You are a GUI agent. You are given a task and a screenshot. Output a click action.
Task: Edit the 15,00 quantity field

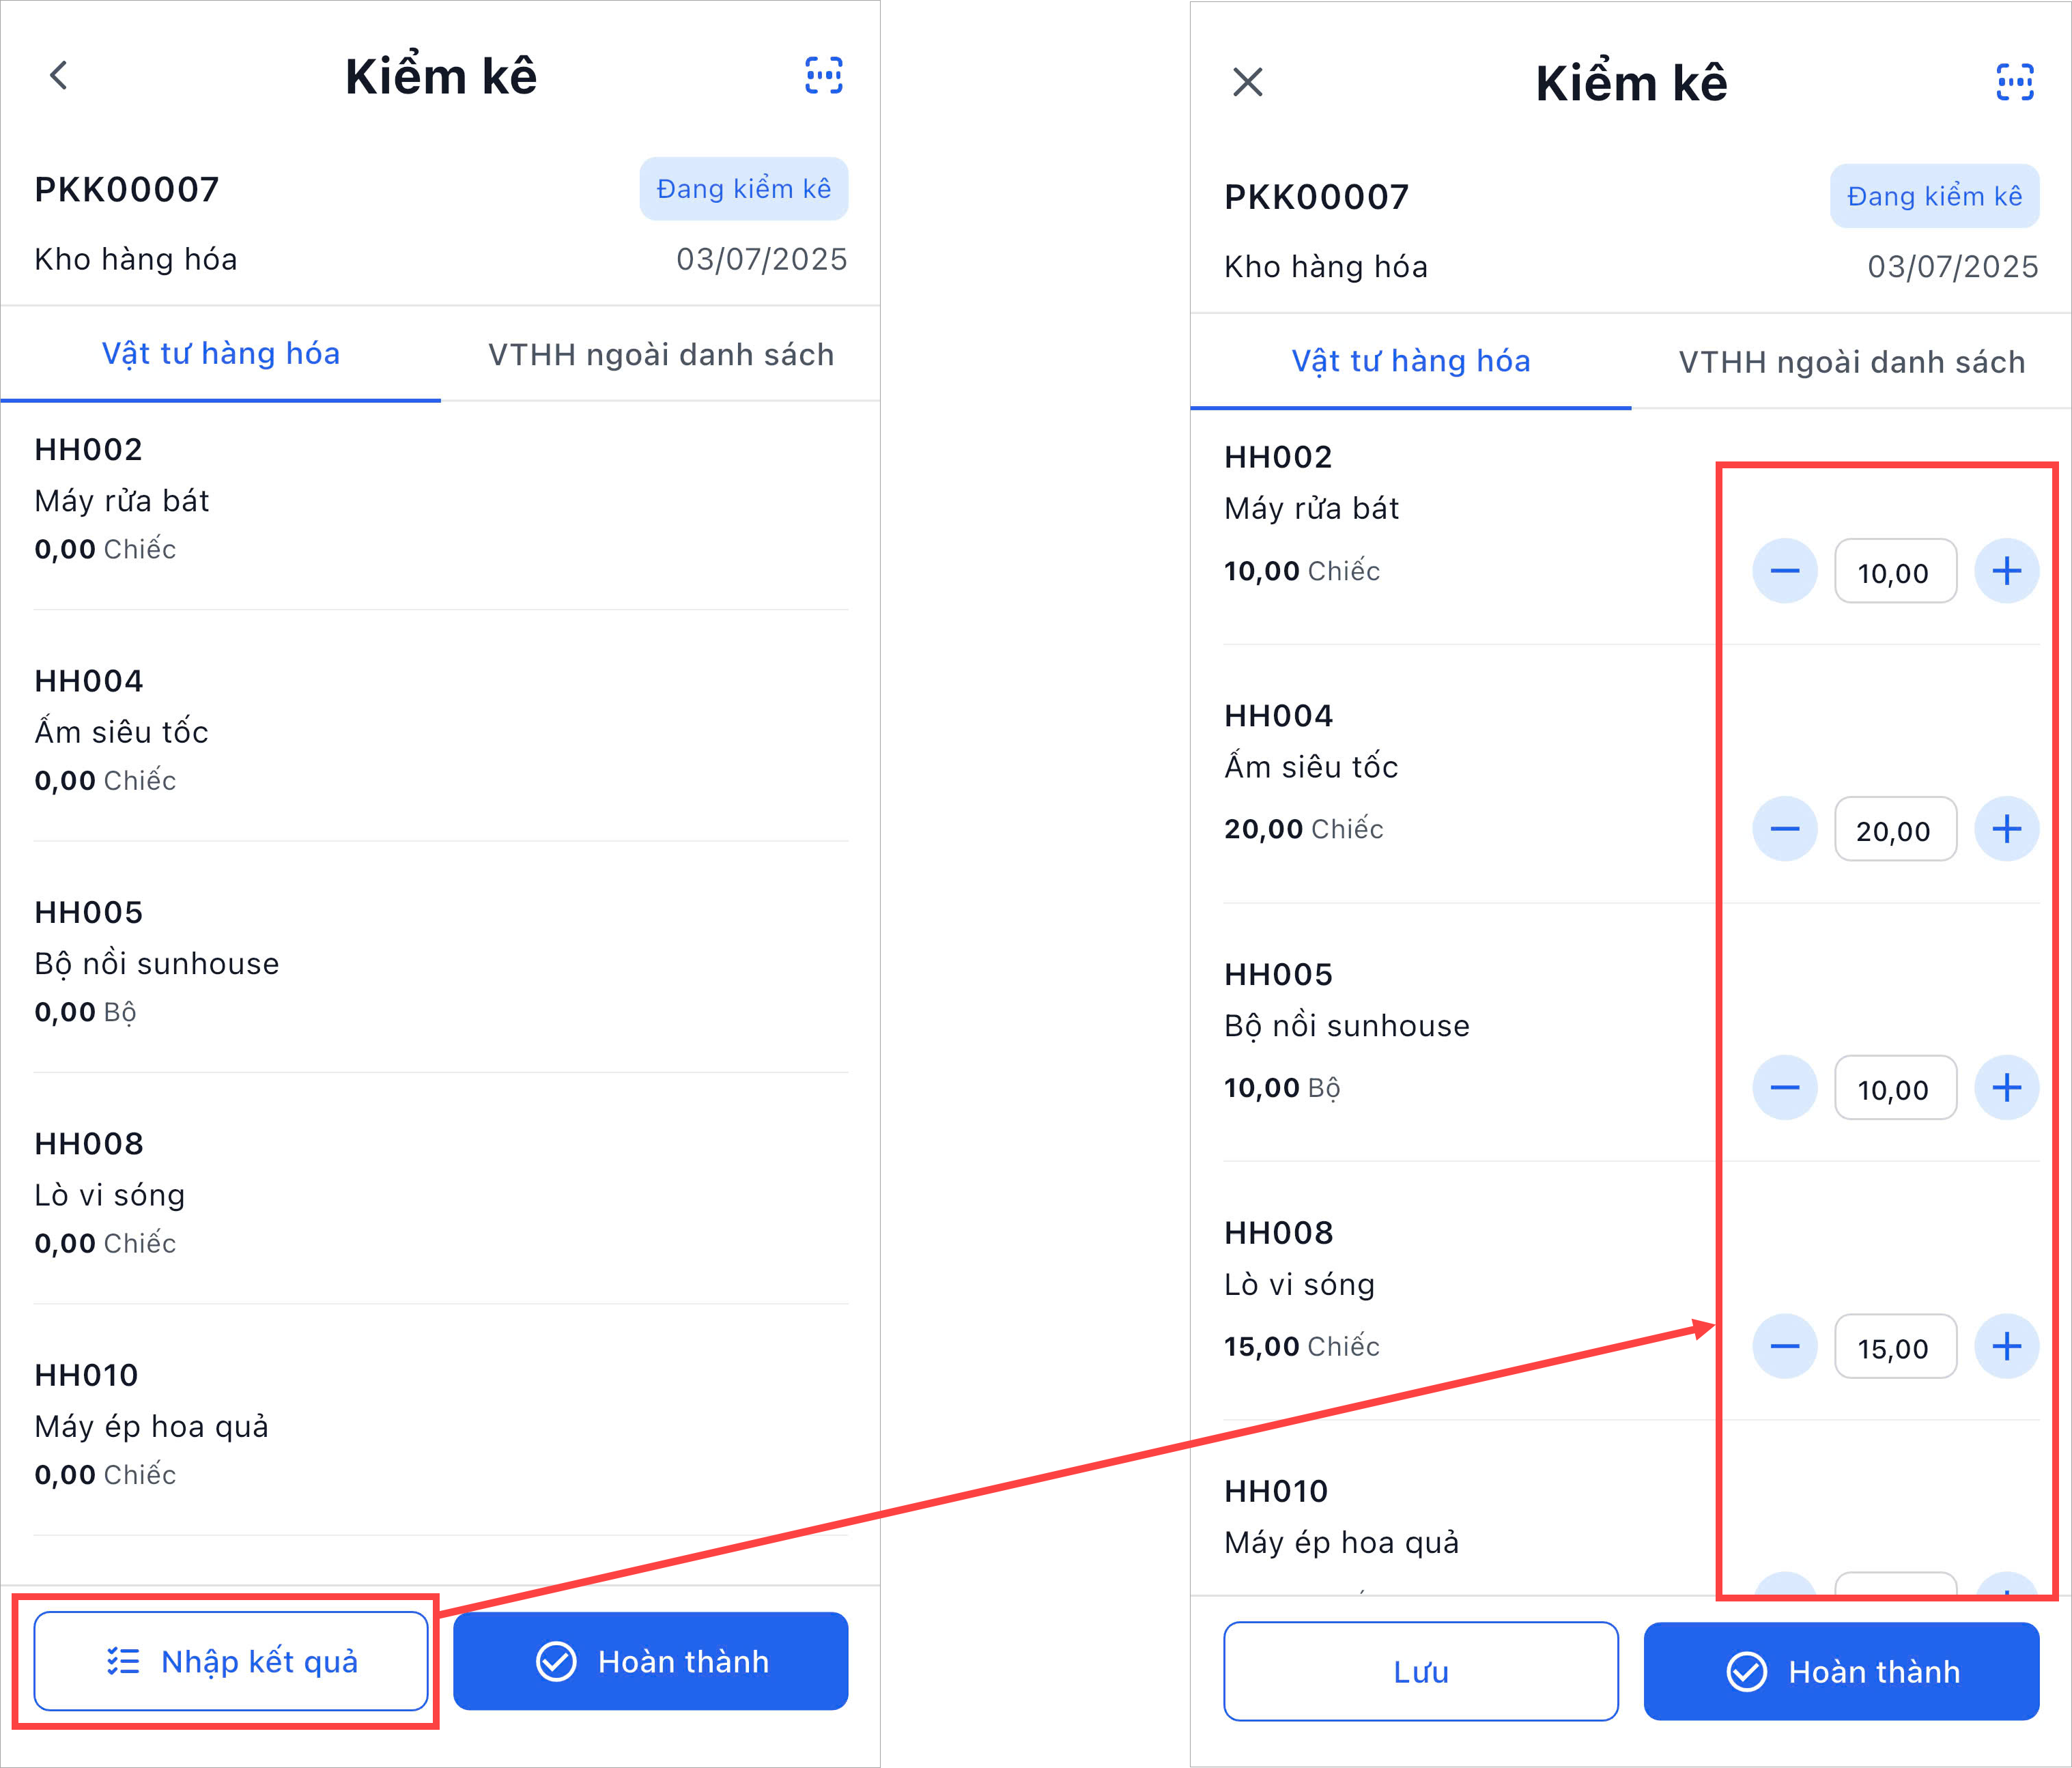[x=1896, y=1346]
